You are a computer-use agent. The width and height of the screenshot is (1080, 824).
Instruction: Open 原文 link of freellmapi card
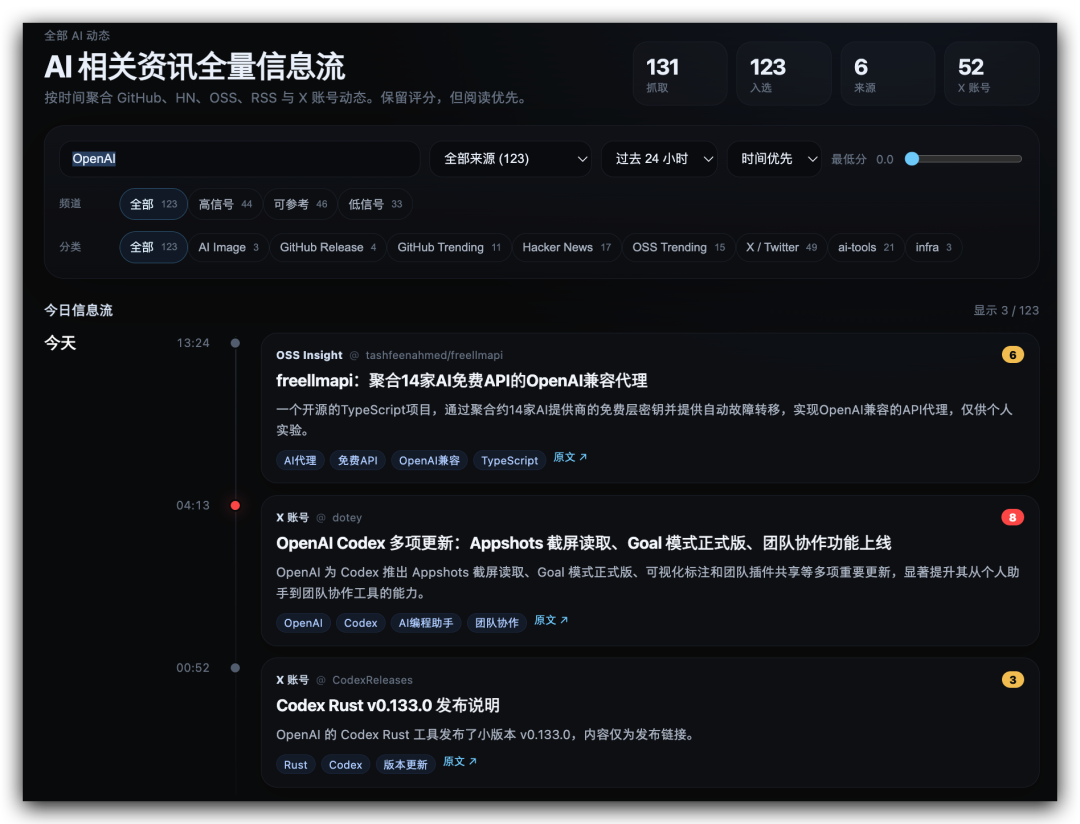pyautogui.click(x=570, y=457)
